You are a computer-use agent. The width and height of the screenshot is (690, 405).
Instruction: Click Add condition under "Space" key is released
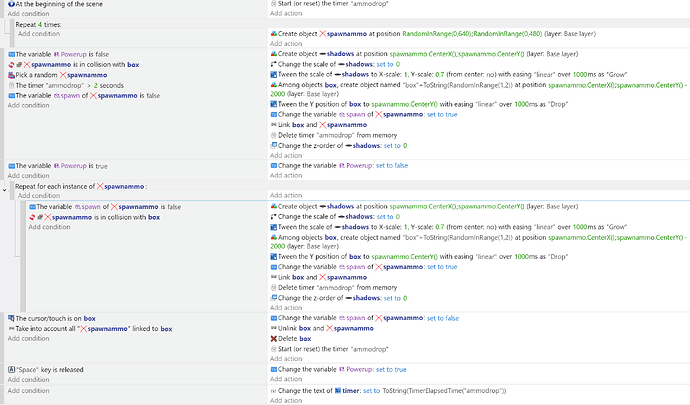28,379
